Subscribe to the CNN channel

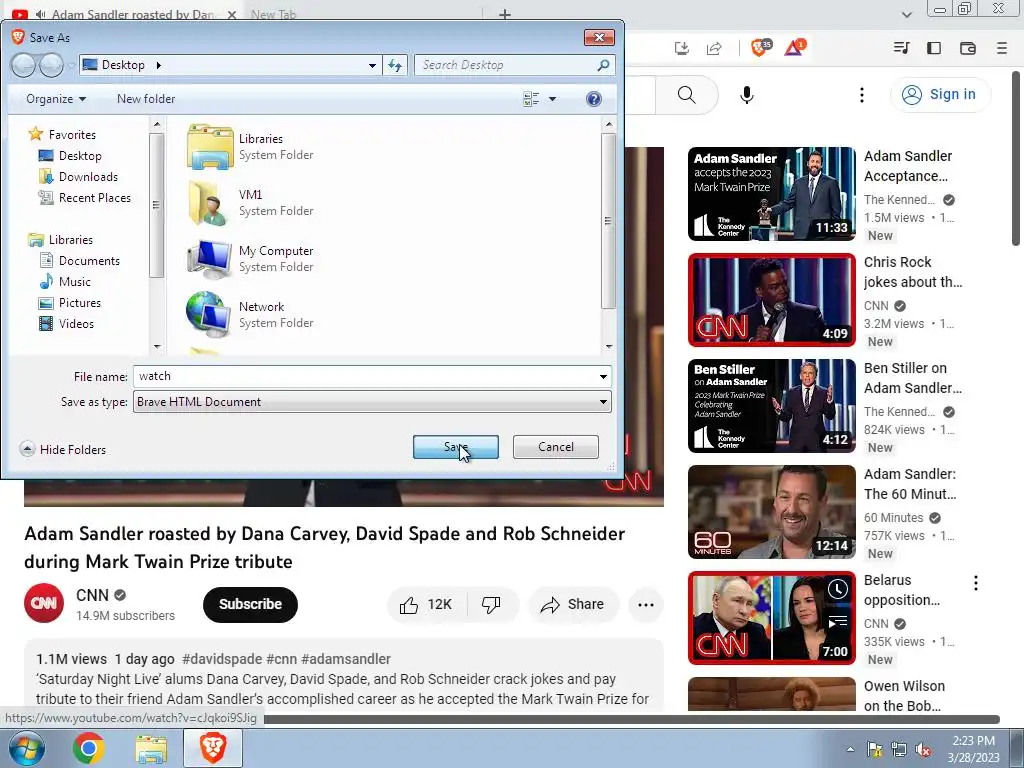click(250, 604)
